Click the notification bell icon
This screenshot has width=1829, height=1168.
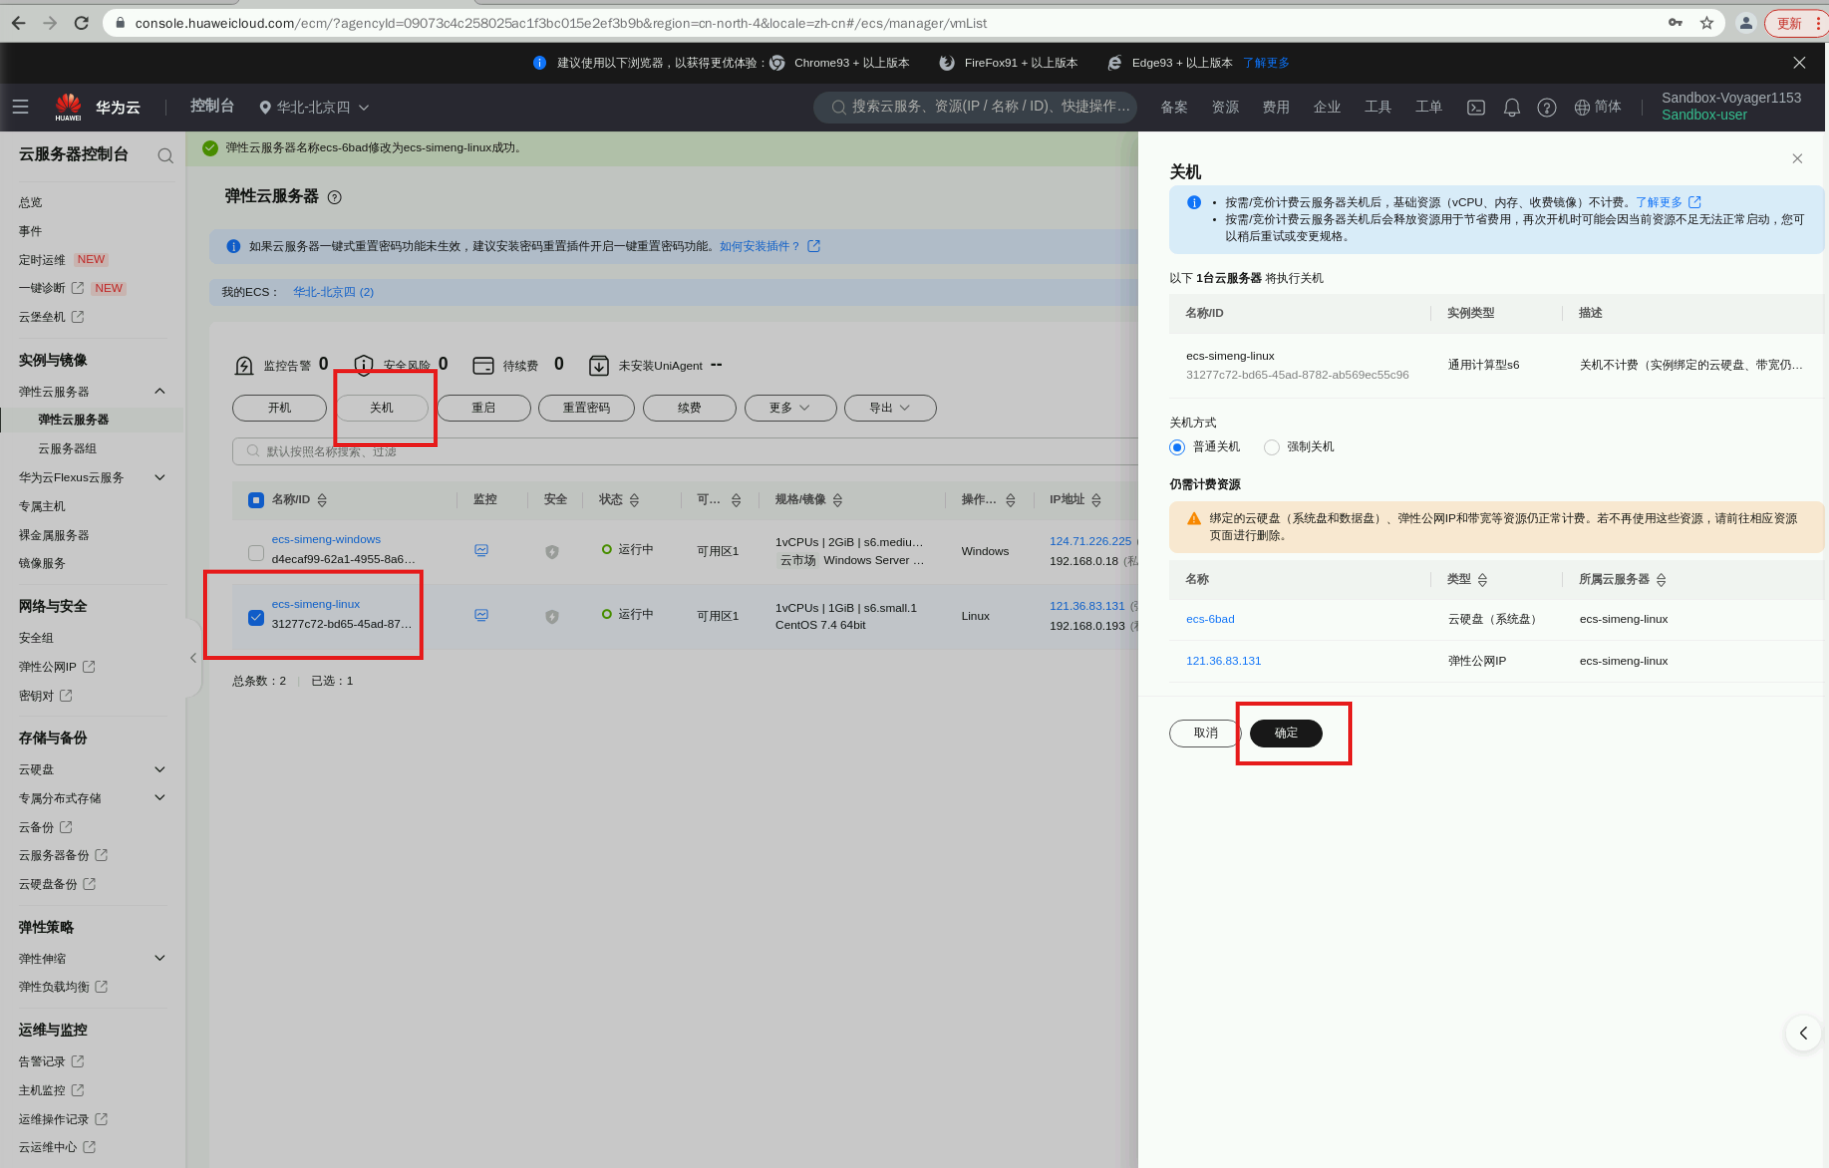[x=1511, y=107]
